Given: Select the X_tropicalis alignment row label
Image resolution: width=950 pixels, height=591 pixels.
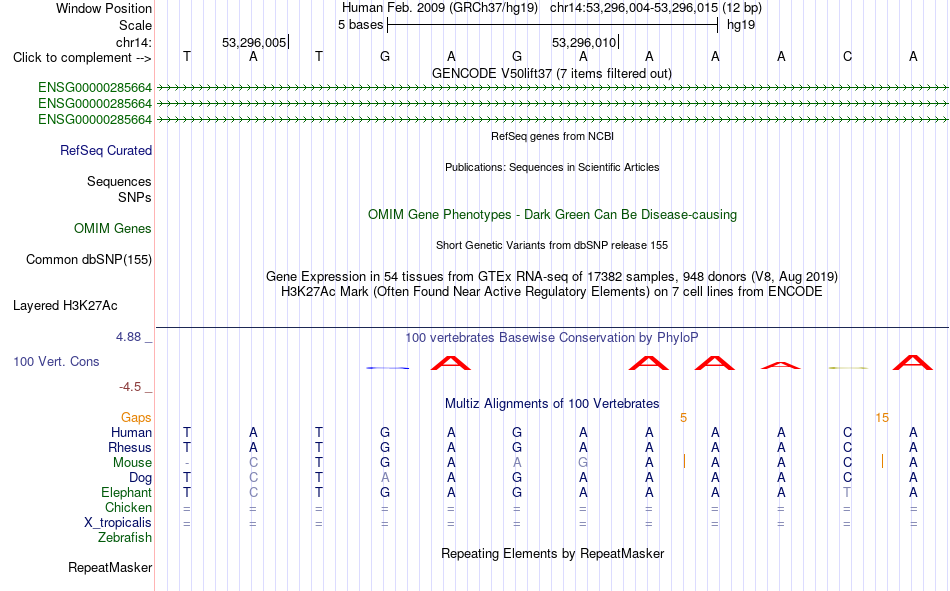Looking at the screenshot, I should click(x=118, y=523).
